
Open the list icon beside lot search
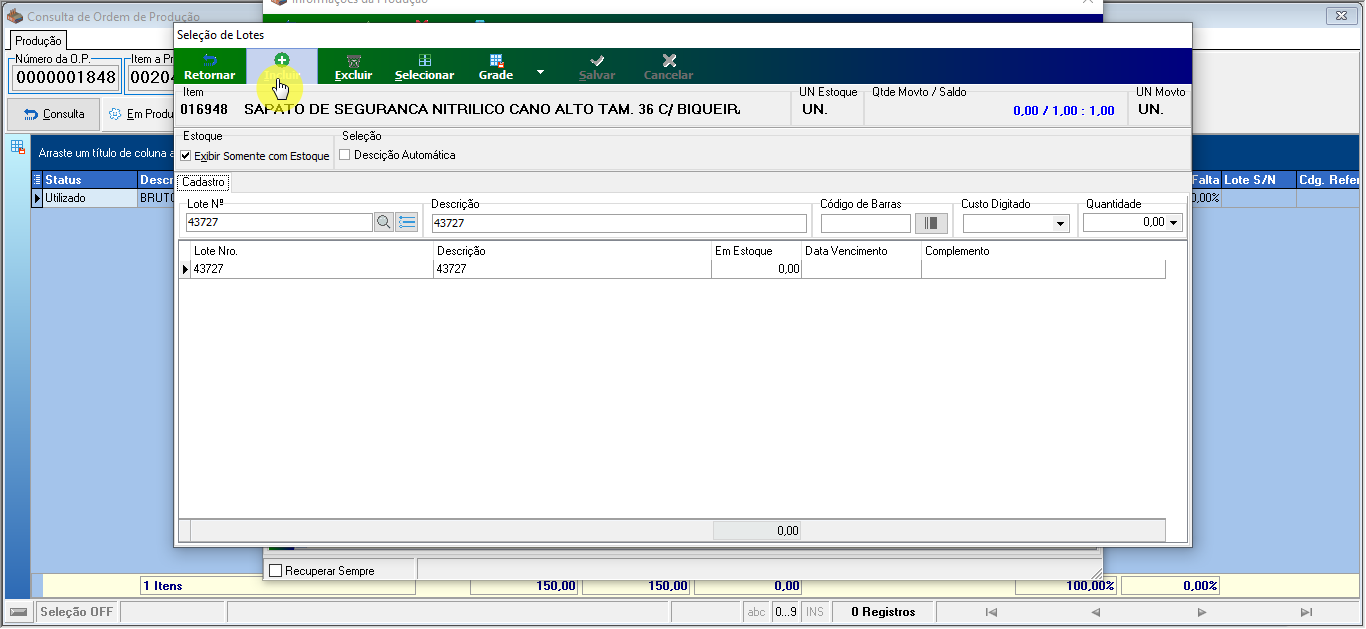pos(407,223)
